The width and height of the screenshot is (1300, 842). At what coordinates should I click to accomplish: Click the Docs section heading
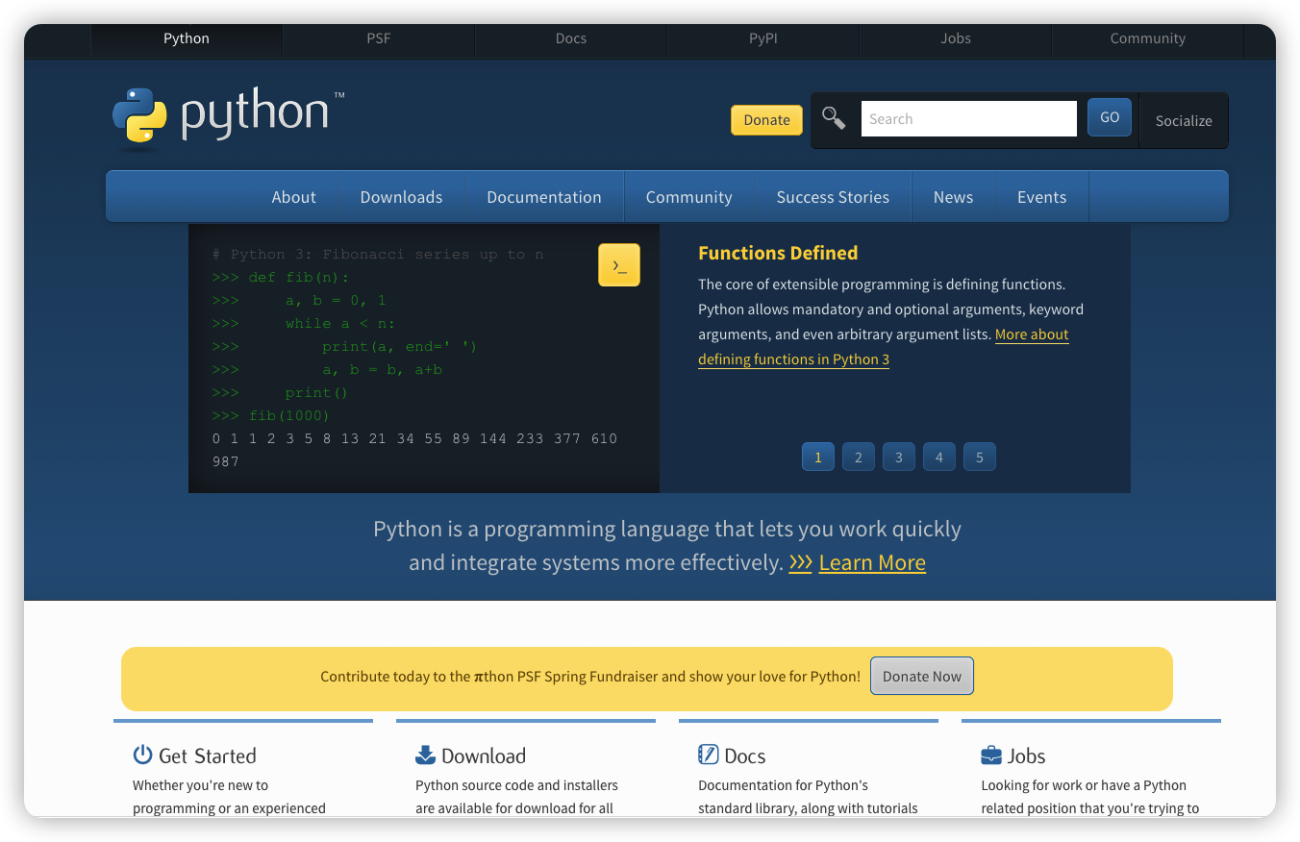tap(745, 756)
